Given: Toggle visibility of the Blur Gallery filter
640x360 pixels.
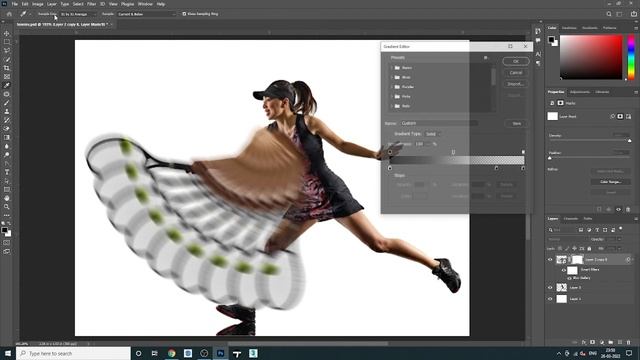Looking at the screenshot, I should (x=569, y=278).
